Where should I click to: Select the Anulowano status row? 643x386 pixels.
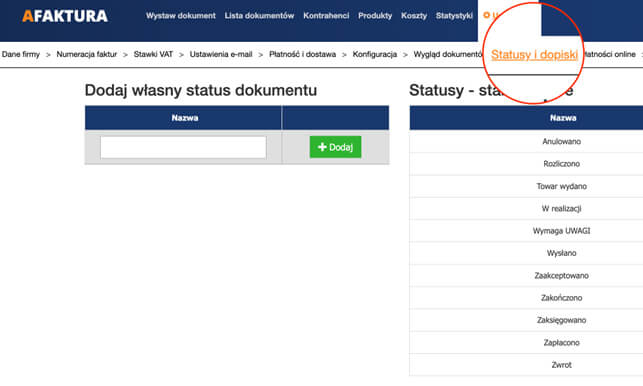pos(526,142)
